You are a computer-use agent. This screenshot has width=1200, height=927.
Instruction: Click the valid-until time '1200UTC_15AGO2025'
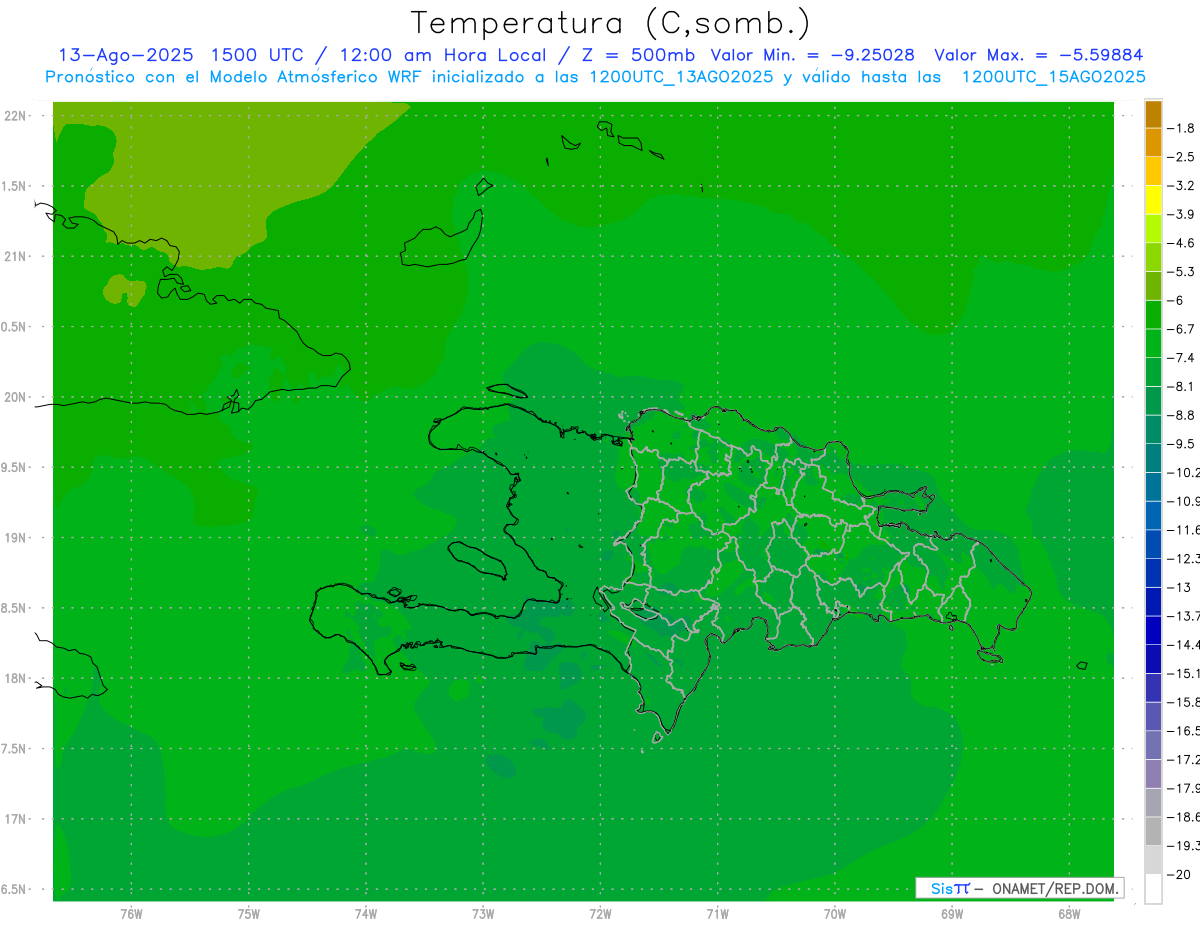[1052, 77]
